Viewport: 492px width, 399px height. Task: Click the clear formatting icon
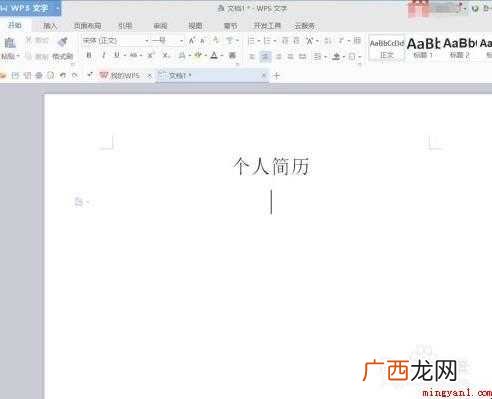click(216, 40)
